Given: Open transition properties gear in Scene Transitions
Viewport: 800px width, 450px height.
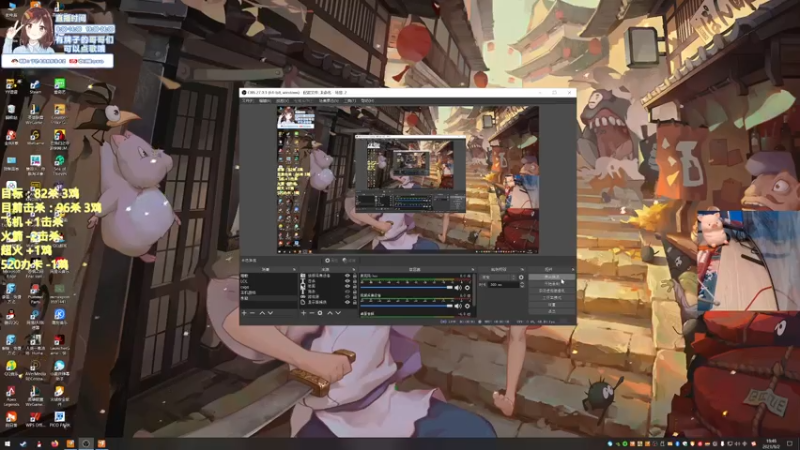Looking at the screenshot, I should (x=521, y=278).
